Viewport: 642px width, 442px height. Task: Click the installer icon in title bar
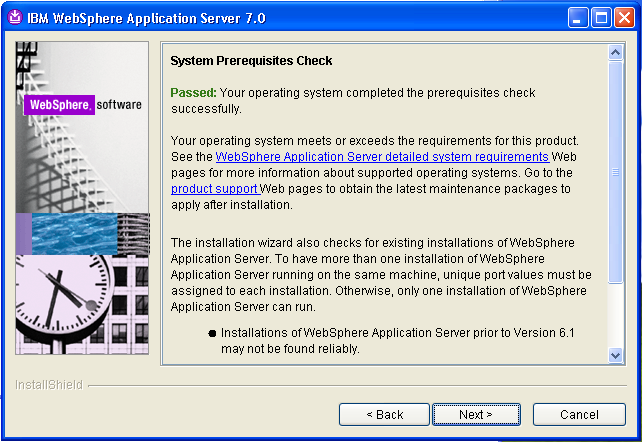click(x=15, y=18)
